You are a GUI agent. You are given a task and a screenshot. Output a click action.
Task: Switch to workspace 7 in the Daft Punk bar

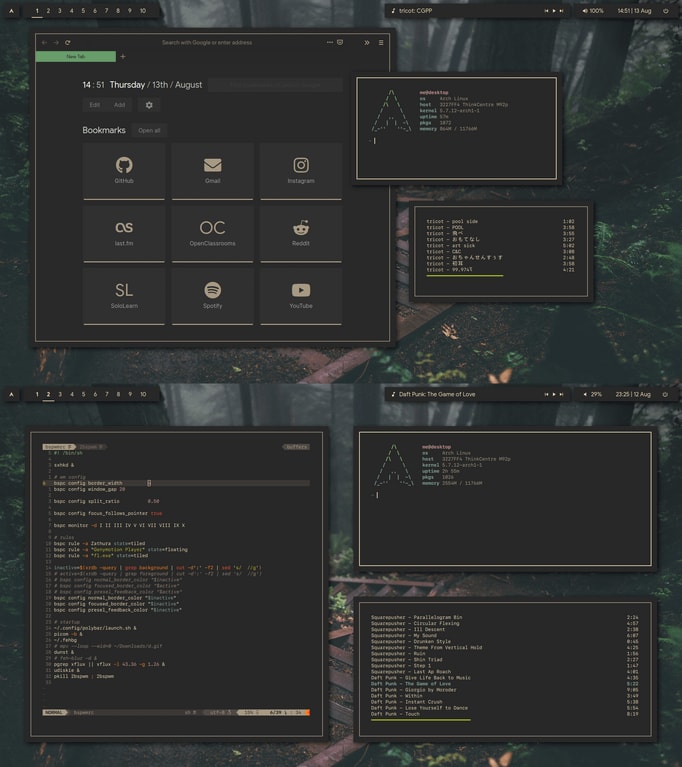[x=107, y=394]
